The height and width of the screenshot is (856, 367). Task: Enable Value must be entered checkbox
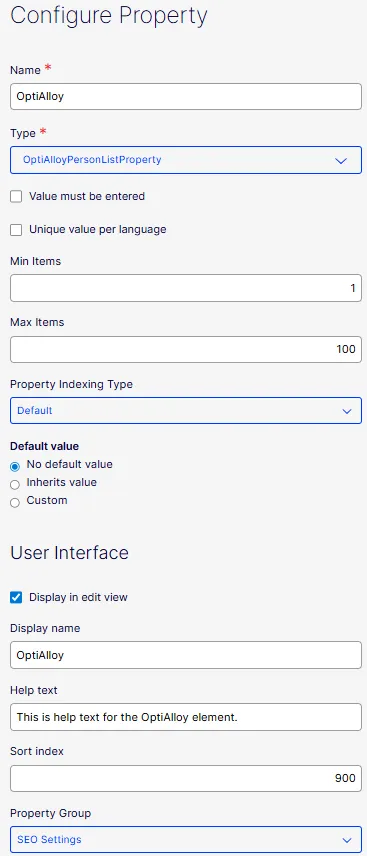point(16,197)
